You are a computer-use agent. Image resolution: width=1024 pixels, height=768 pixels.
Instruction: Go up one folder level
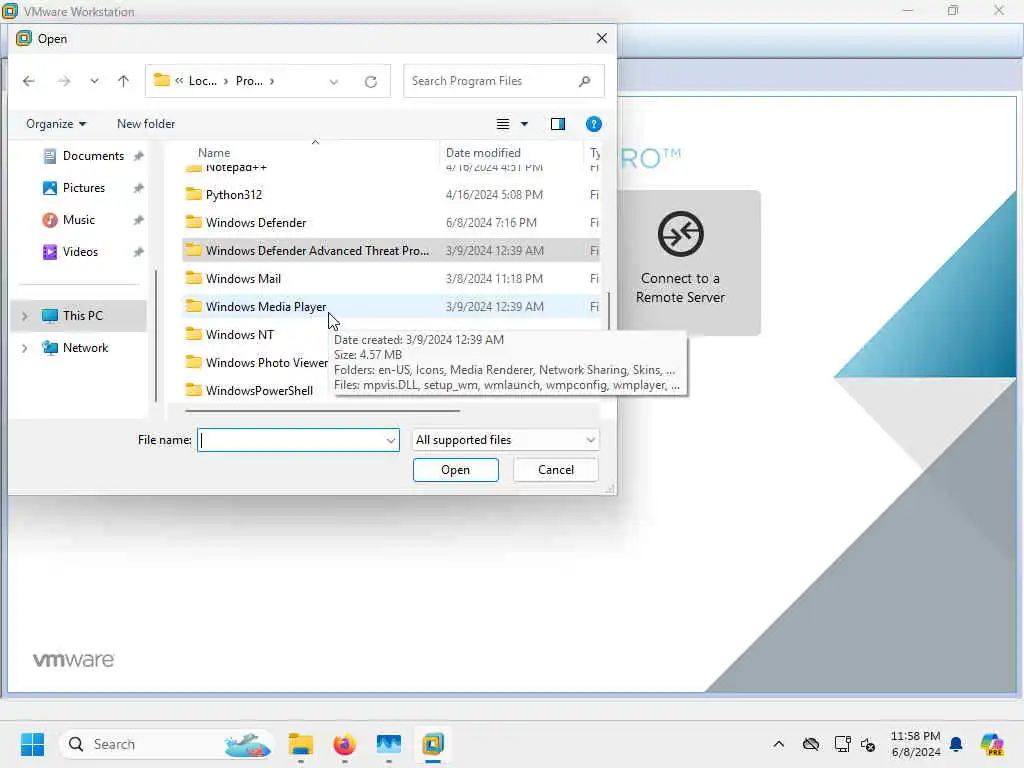pos(123,81)
